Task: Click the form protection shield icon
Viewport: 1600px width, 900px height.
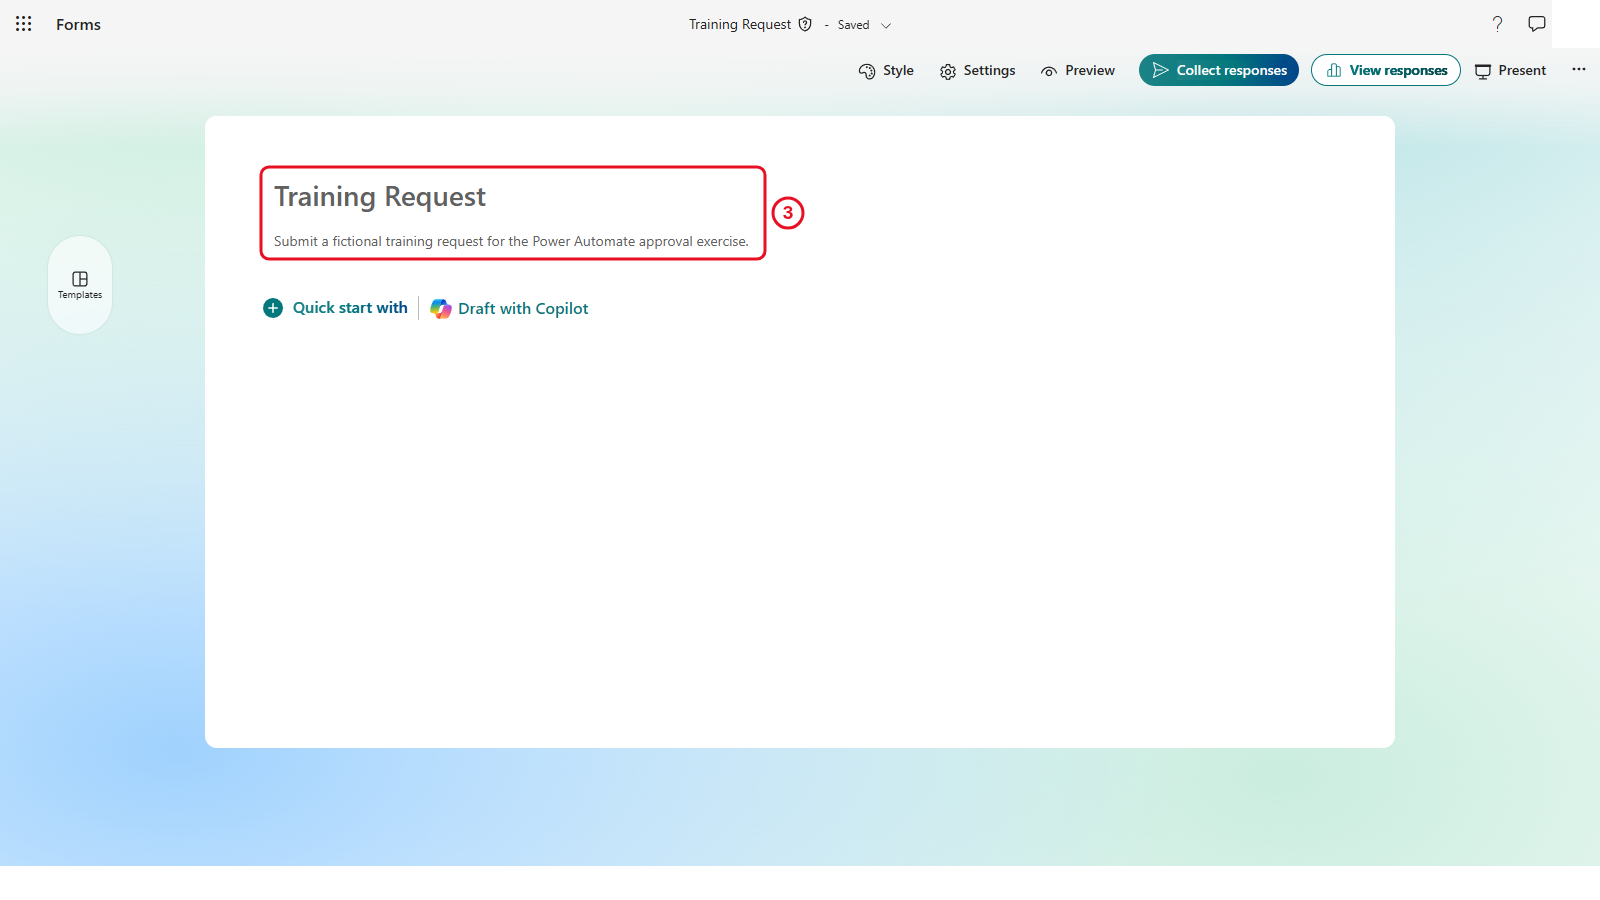Action: click(x=805, y=24)
